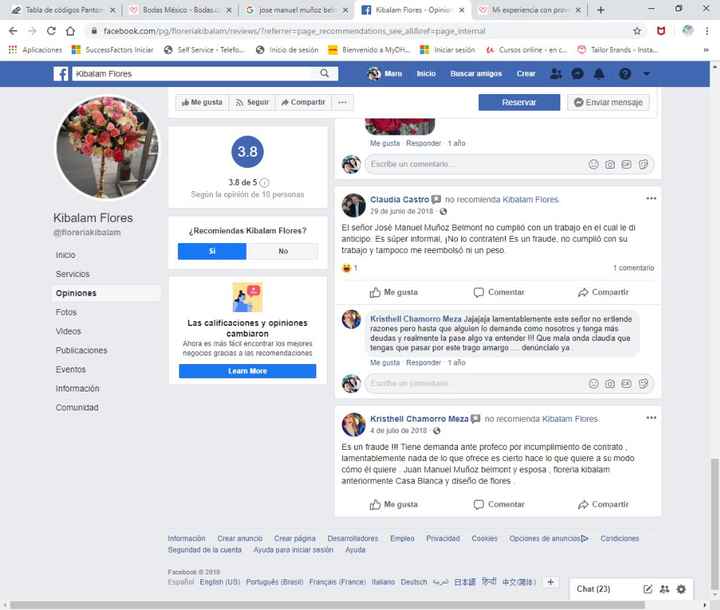The height and width of the screenshot is (610, 720).
Task: Open Messenger icon in header
Action: pyautogui.click(x=578, y=73)
